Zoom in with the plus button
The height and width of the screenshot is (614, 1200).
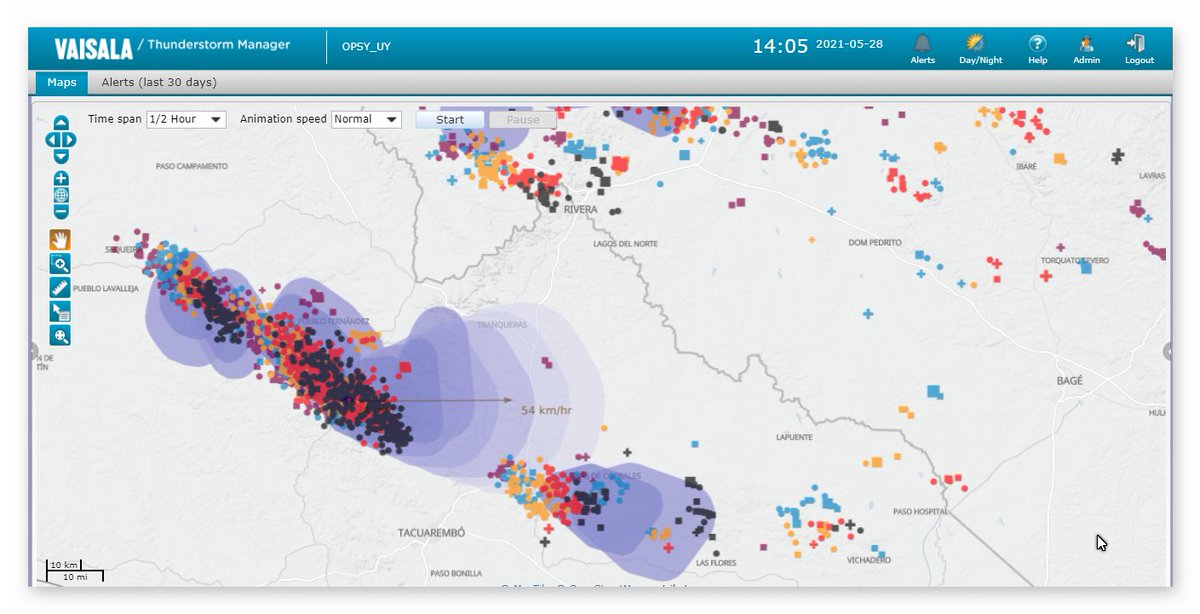point(61,179)
